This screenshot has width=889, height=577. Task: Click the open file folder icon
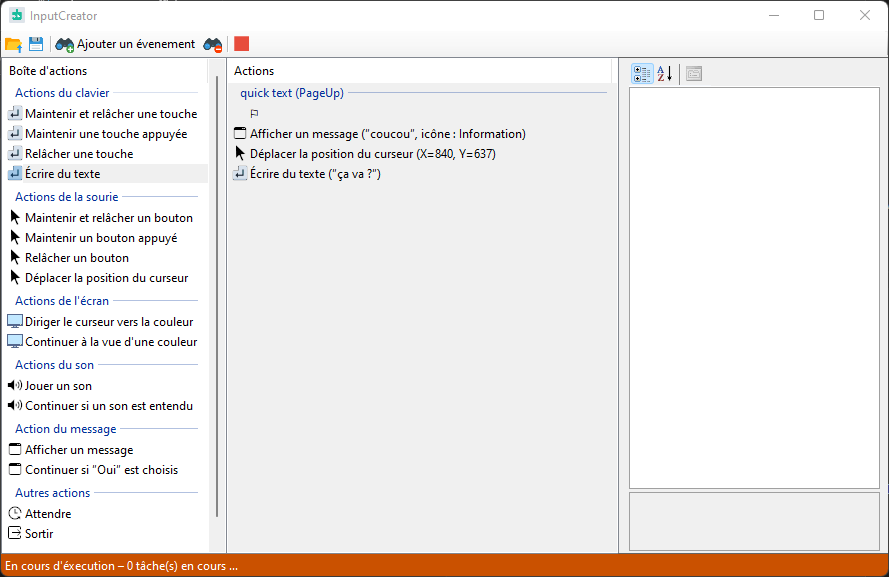[x=13, y=44]
